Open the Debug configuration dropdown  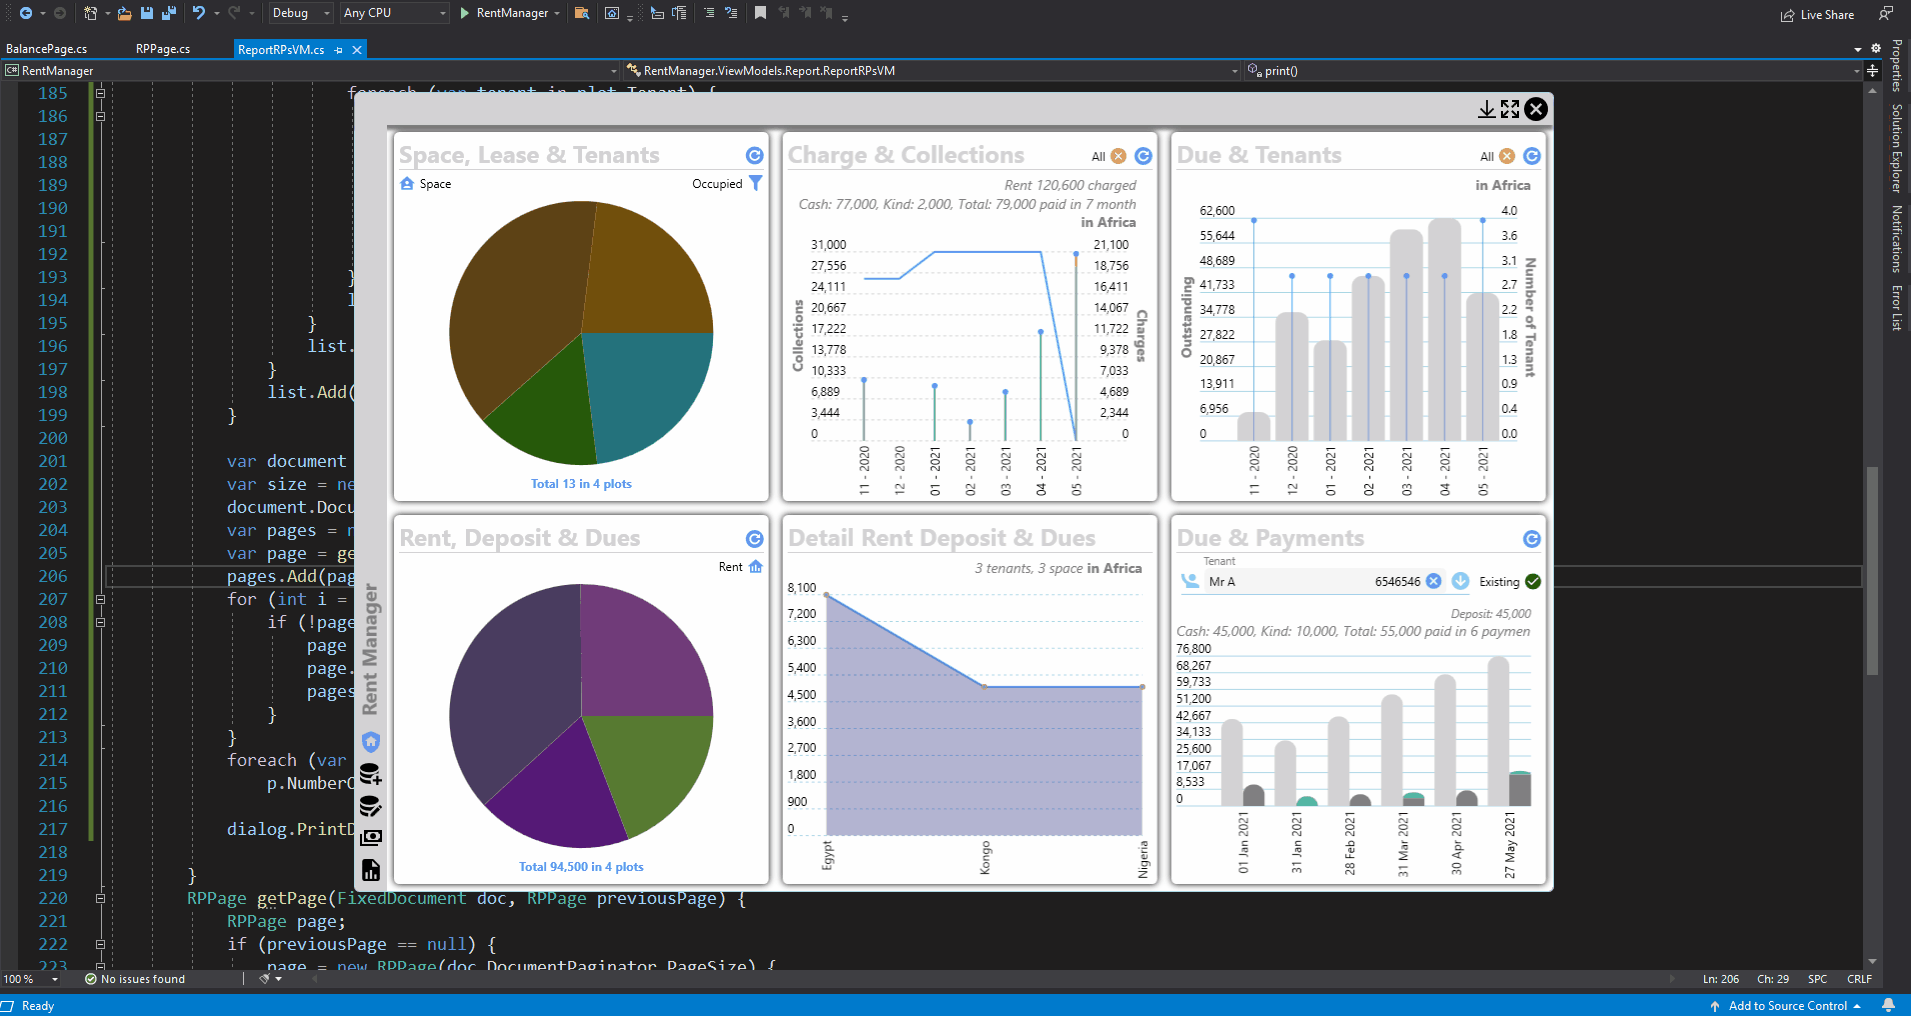coord(300,13)
